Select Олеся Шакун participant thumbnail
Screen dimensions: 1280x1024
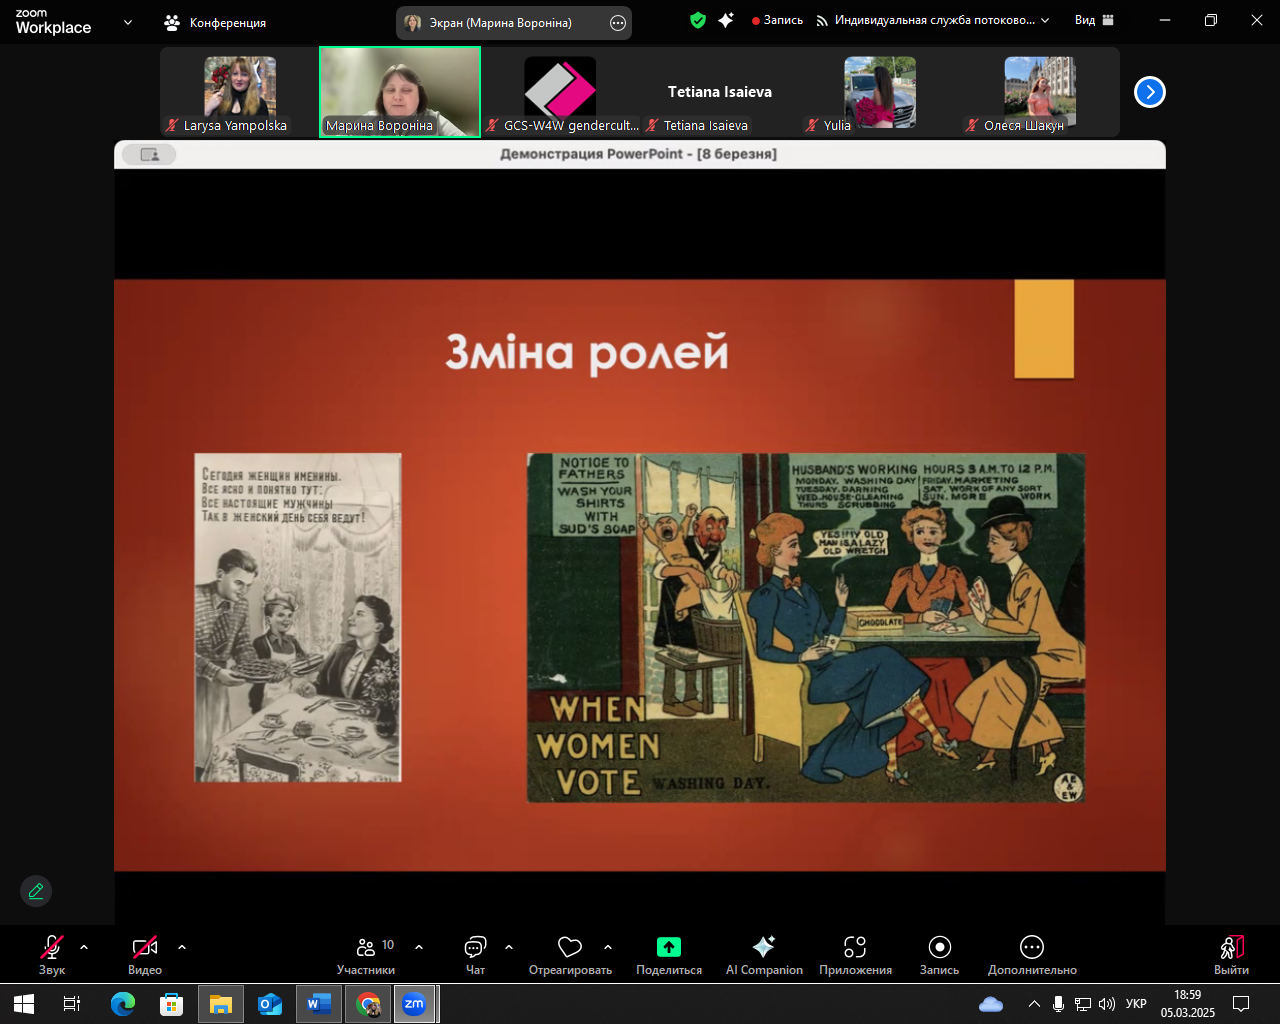tap(1040, 92)
